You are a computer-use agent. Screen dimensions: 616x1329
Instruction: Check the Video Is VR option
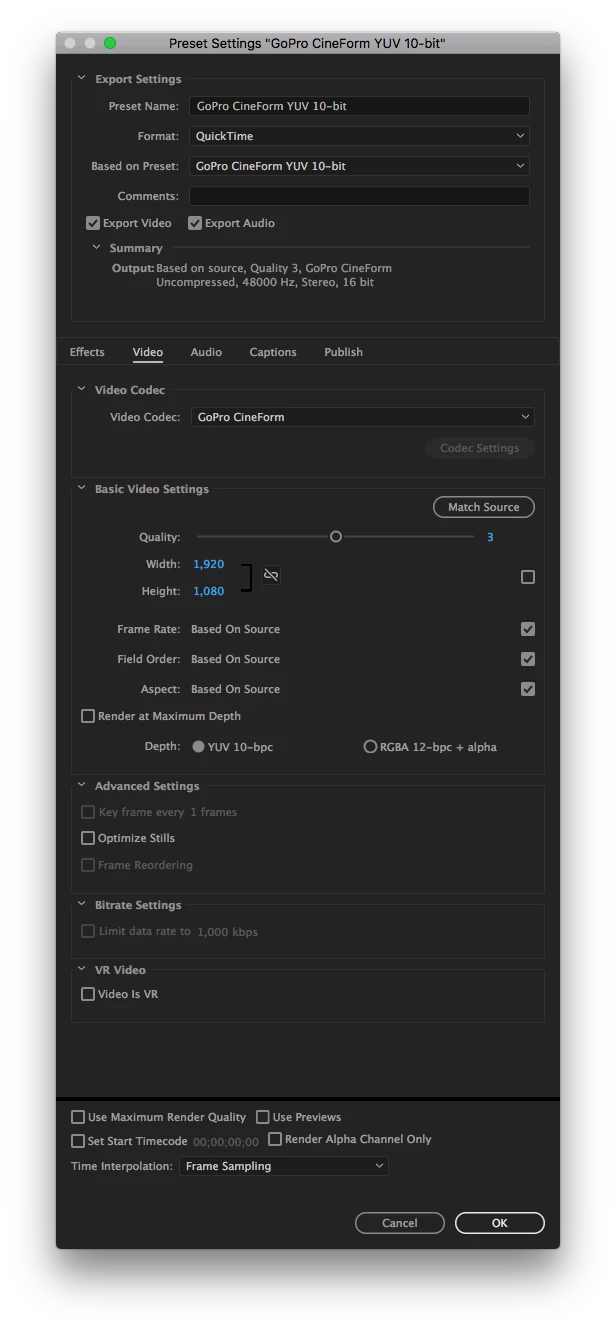coord(88,994)
